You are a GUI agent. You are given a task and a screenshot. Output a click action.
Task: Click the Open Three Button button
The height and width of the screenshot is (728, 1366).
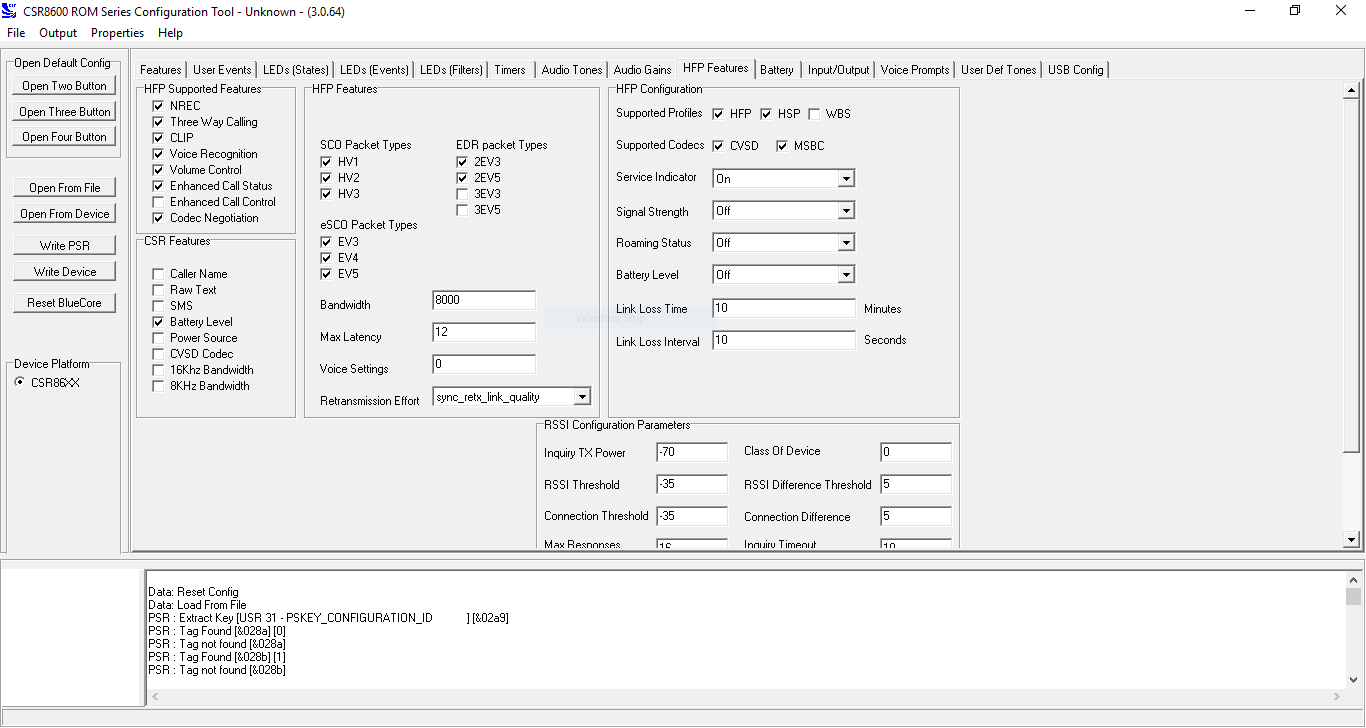[x=64, y=112]
